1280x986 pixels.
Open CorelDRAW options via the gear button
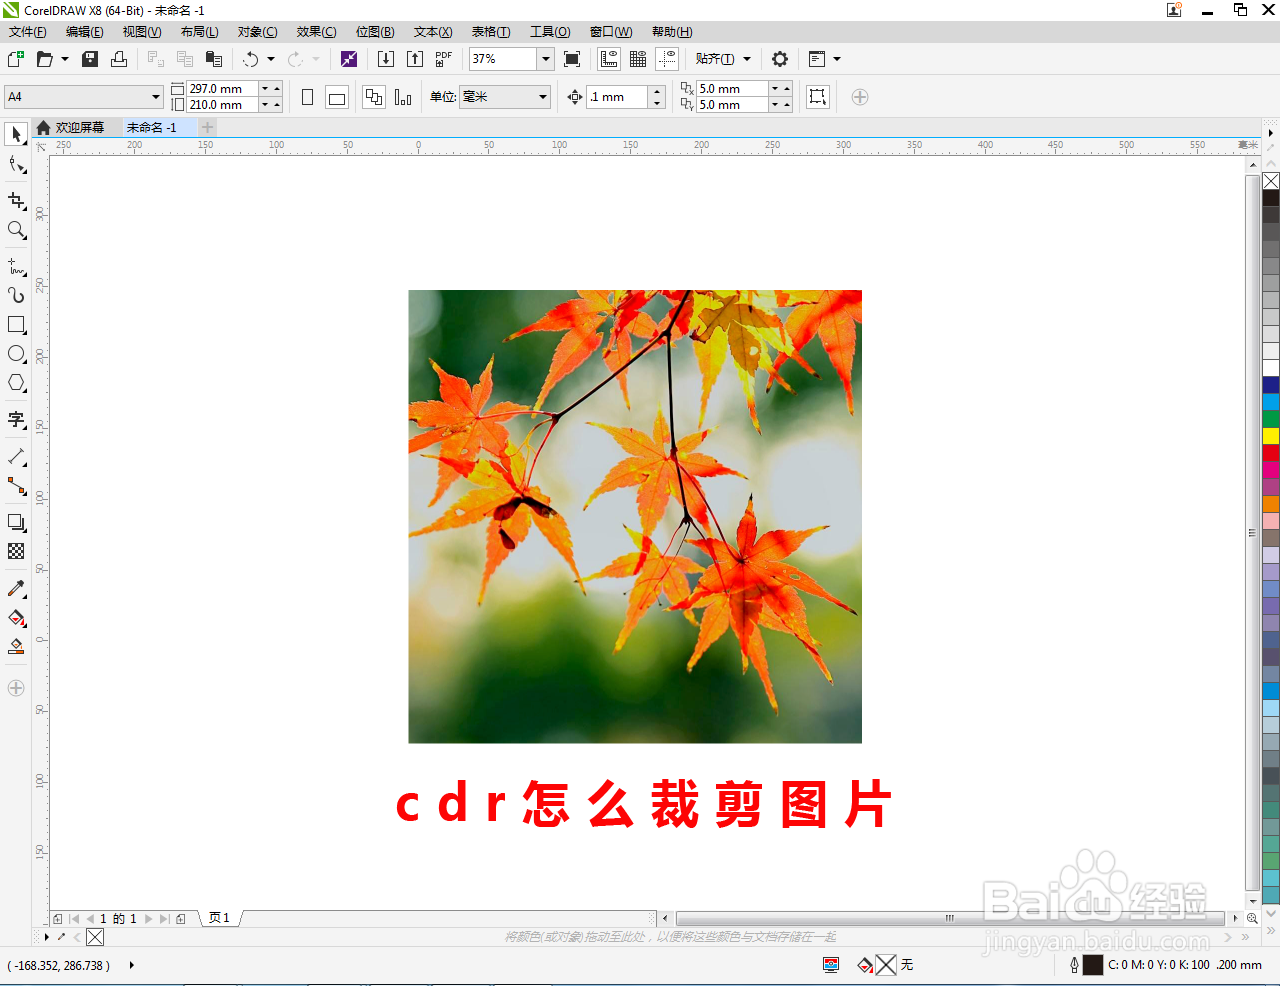(780, 59)
